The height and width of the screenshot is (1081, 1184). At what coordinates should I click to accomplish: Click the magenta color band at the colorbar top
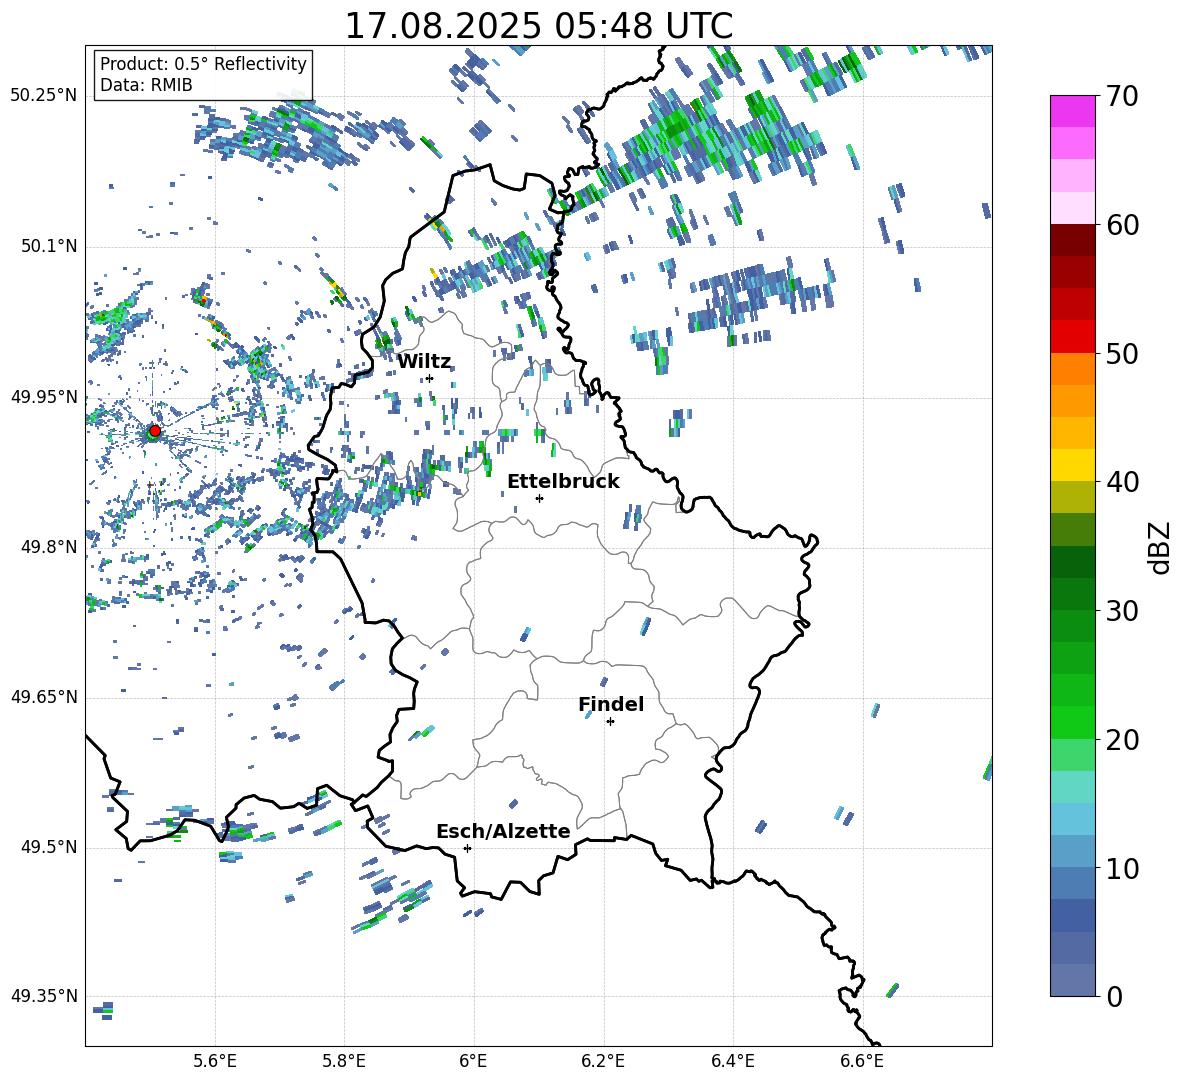(1072, 111)
